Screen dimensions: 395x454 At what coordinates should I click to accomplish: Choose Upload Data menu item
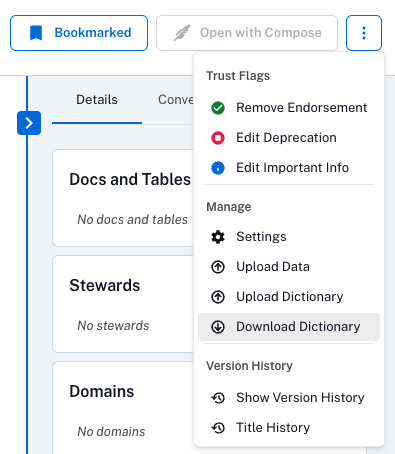point(289,267)
